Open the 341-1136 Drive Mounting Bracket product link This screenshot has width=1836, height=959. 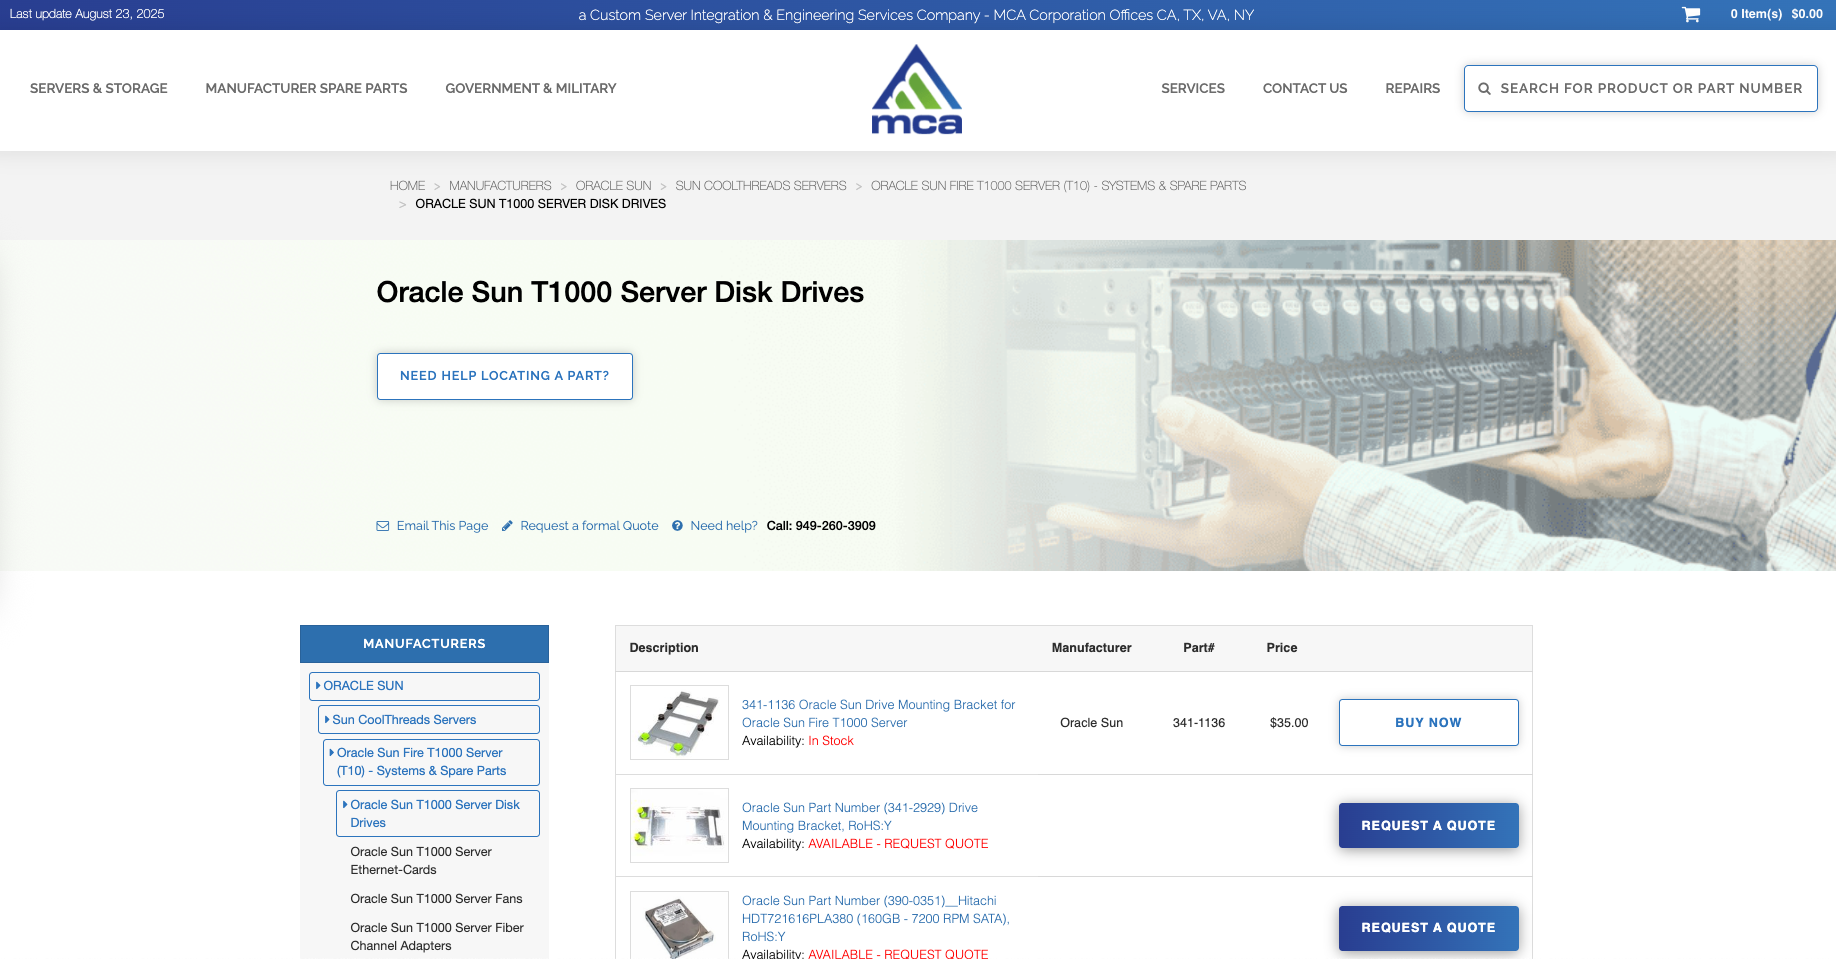[877, 713]
